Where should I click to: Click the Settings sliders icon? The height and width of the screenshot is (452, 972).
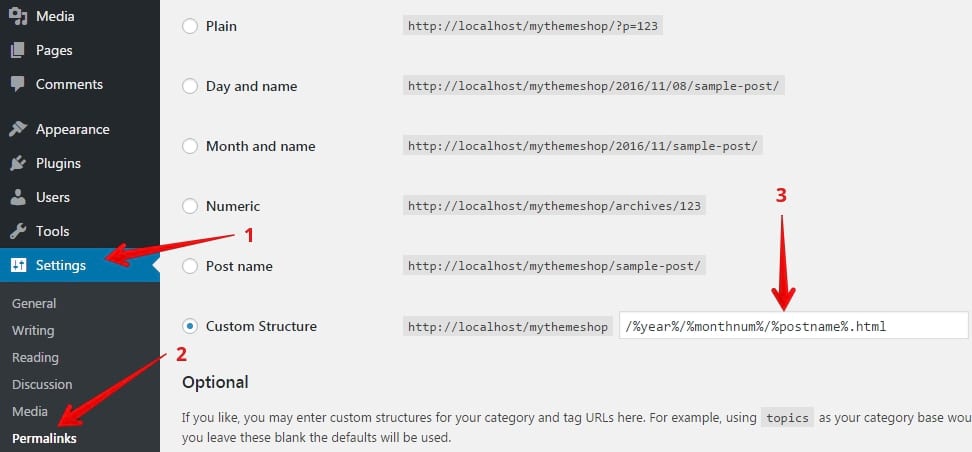[18, 265]
